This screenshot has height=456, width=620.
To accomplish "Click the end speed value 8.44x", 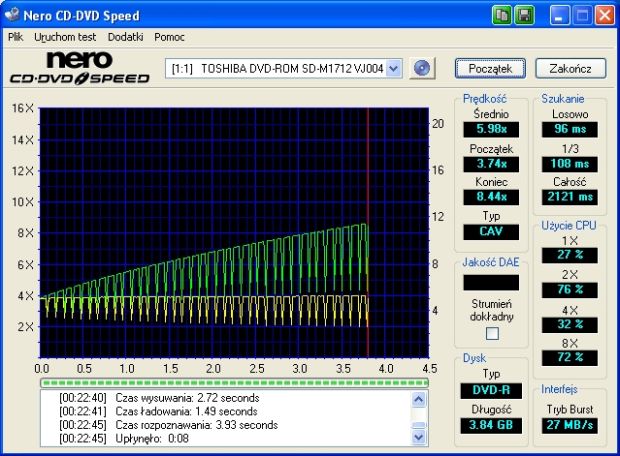I will point(491,197).
